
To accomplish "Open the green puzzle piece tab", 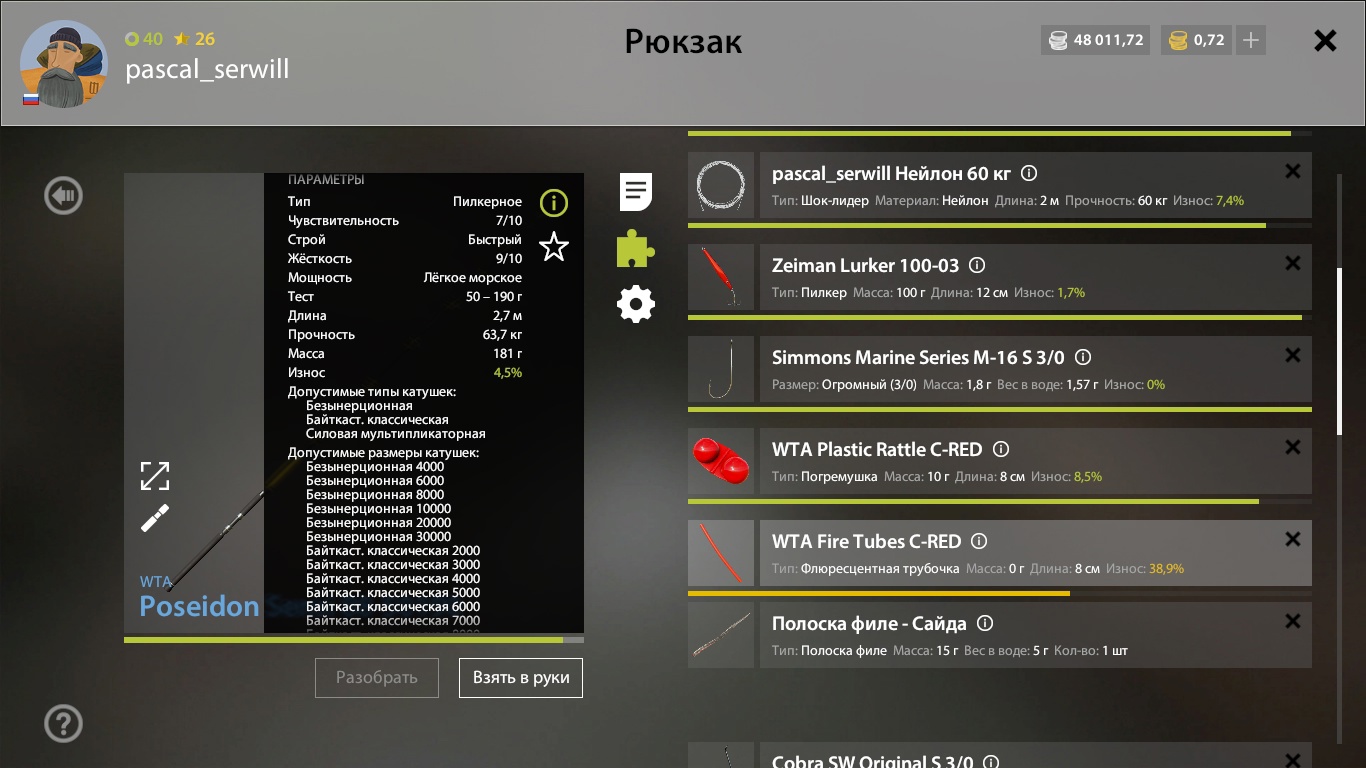I will coord(636,248).
